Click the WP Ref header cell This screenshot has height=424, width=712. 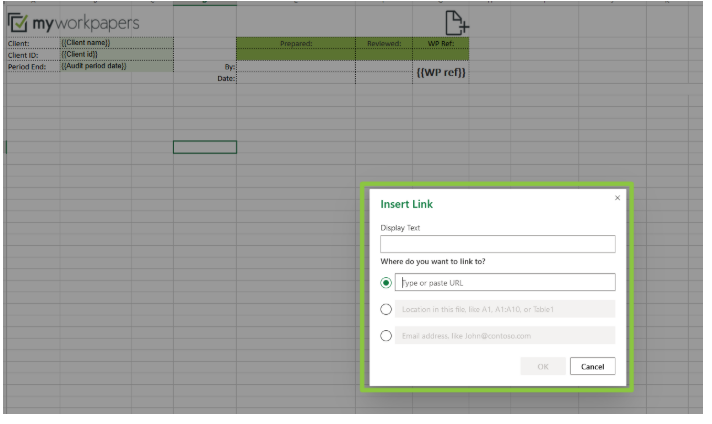point(440,44)
